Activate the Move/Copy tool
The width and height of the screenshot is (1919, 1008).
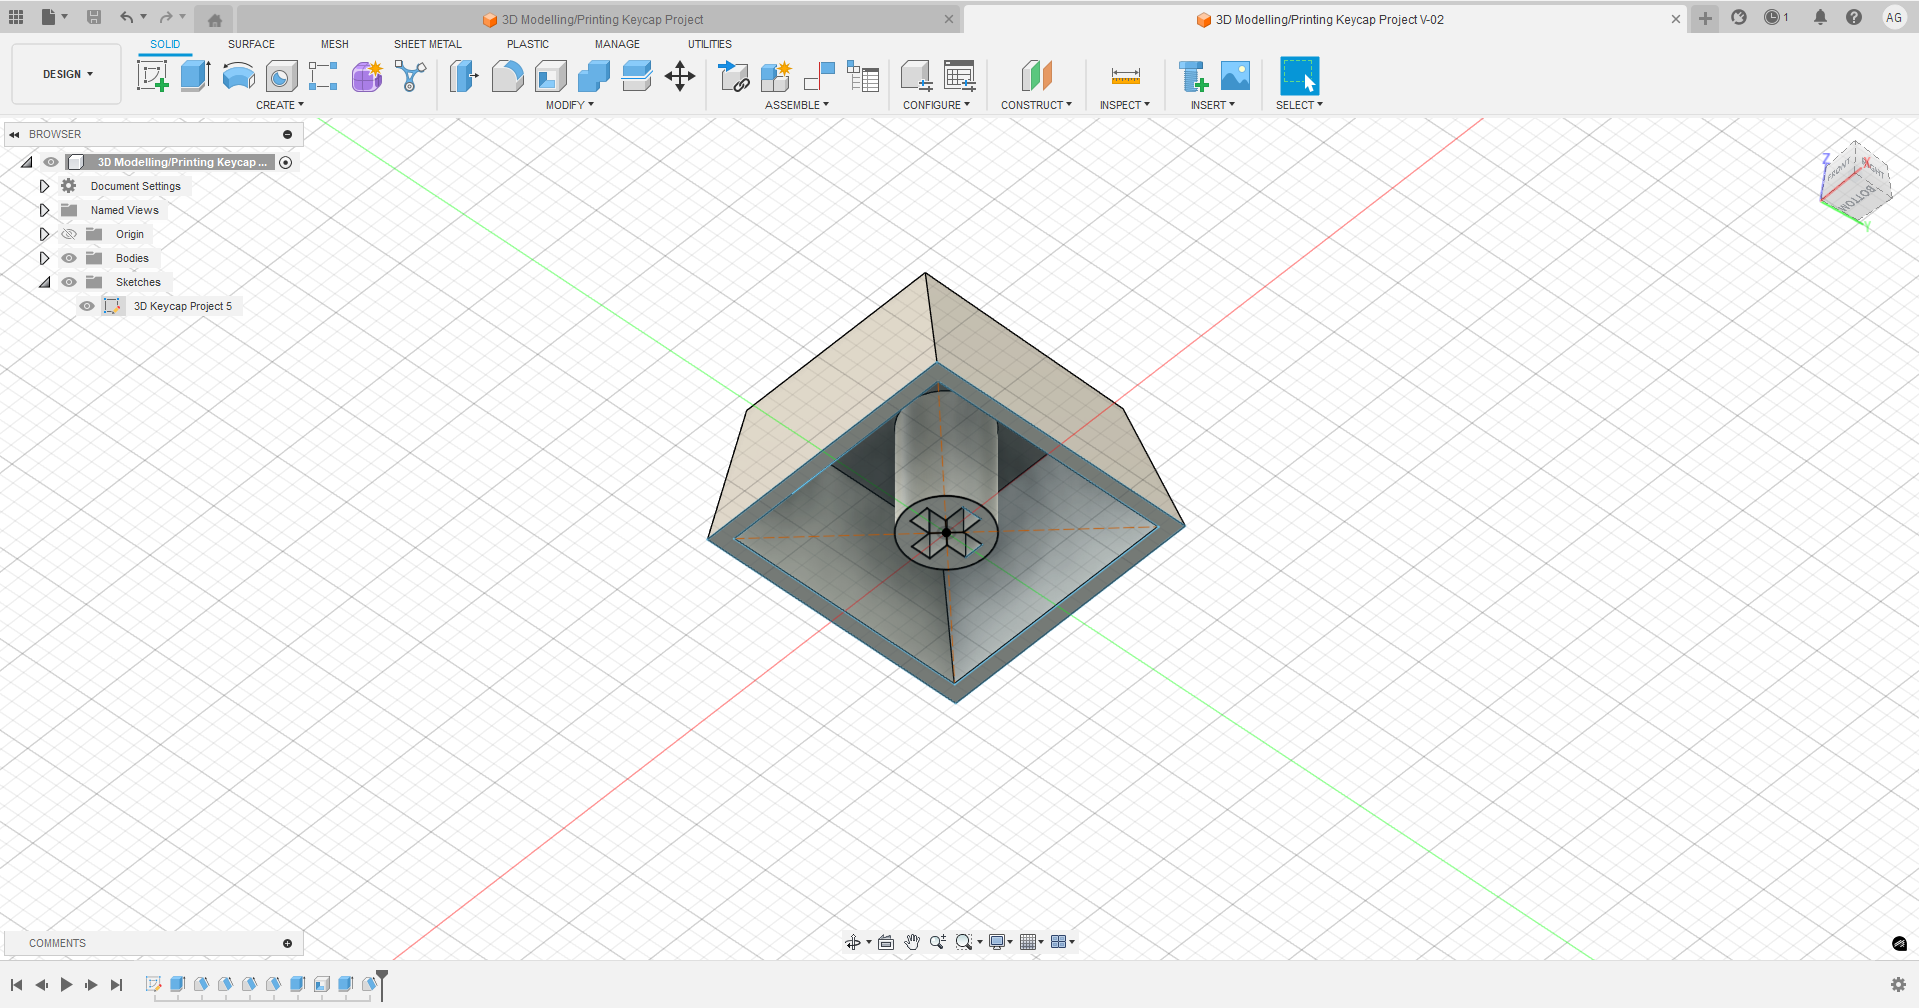click(680, 76)
